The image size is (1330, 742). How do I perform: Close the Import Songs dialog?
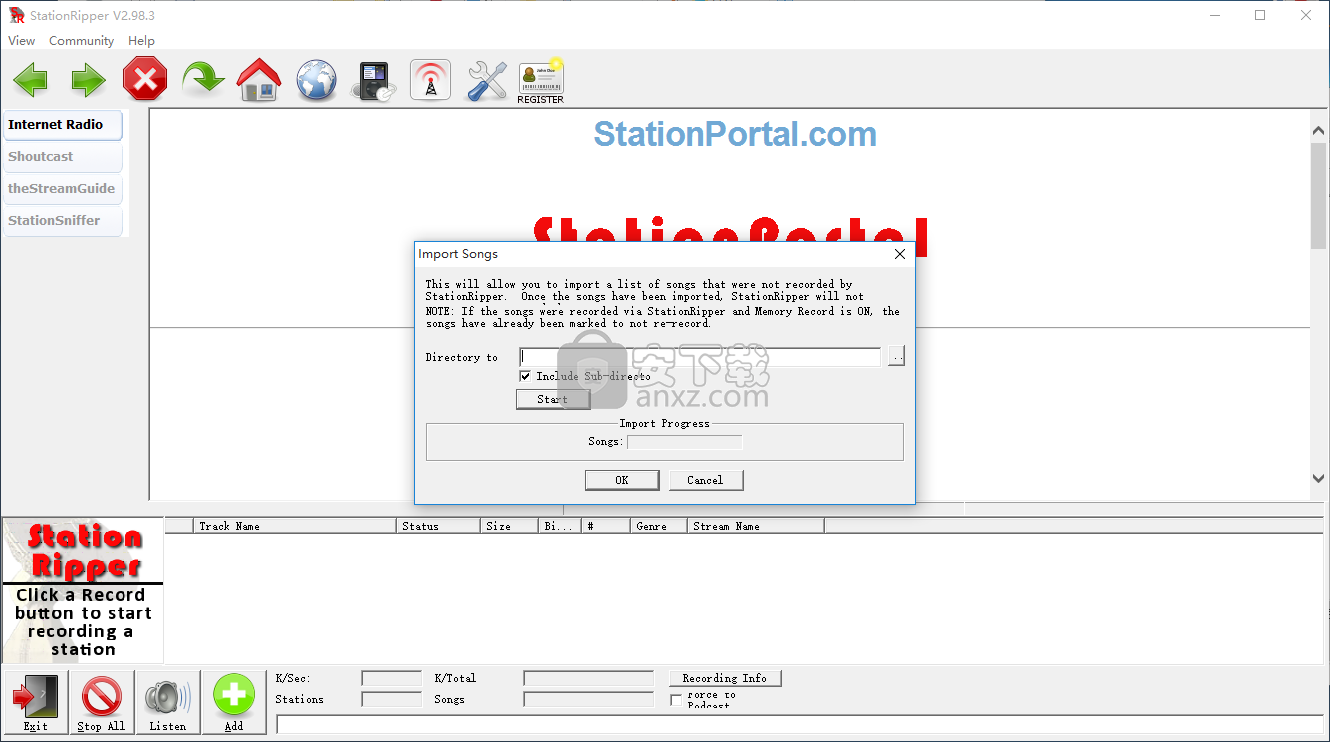899,254
